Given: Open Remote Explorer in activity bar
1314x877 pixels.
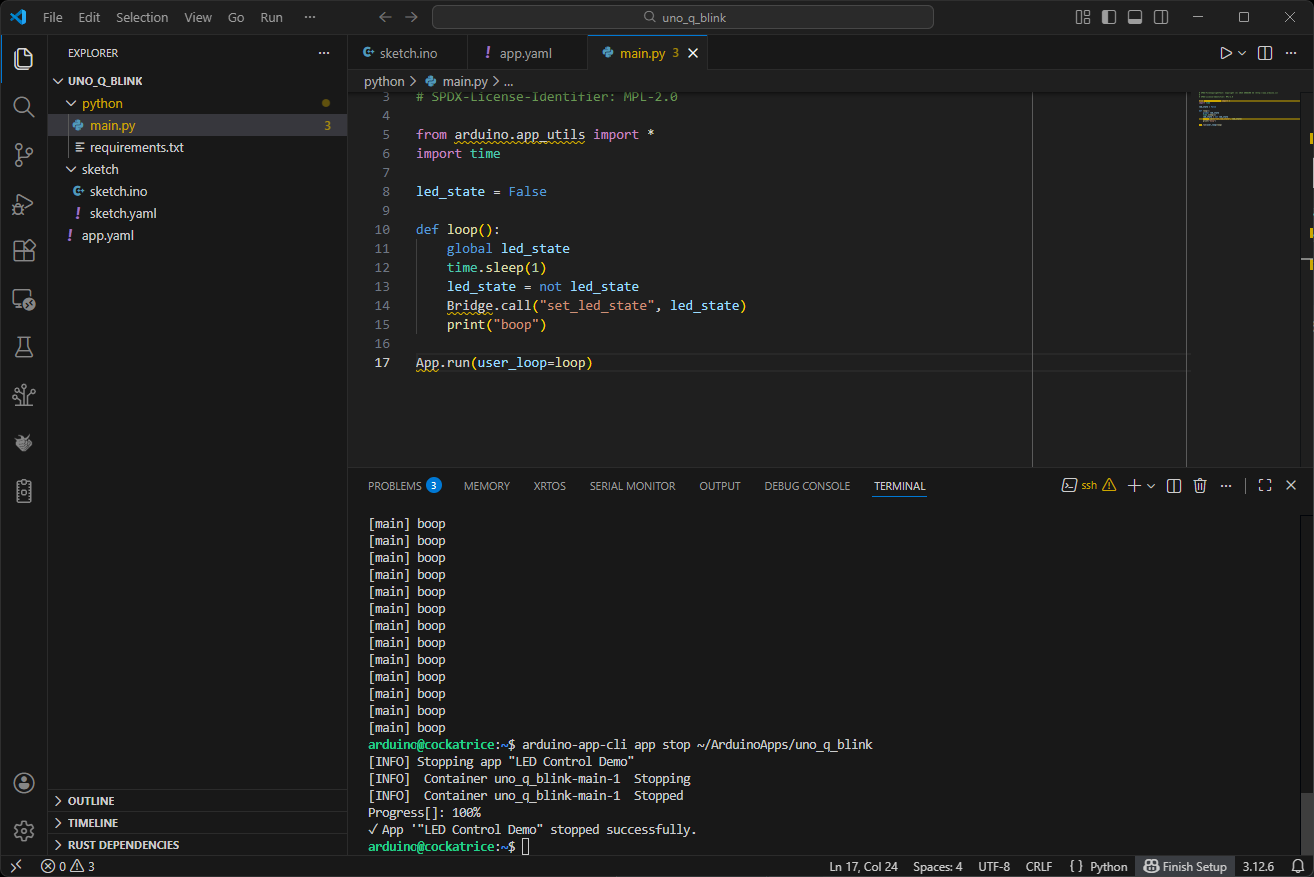Looking at the screenshot, I should [x=24, y=299].
